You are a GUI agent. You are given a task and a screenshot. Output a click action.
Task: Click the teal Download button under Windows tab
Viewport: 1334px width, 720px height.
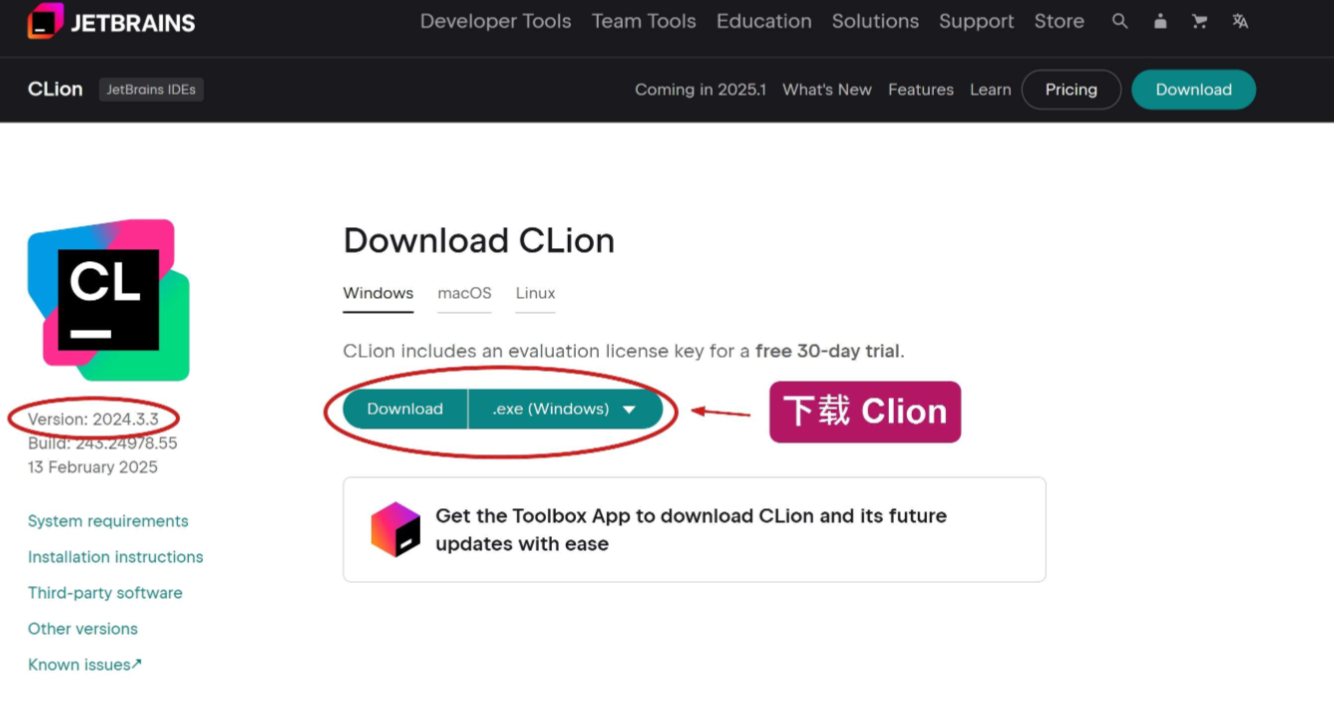pyautogui.click(x=405, y=409)
